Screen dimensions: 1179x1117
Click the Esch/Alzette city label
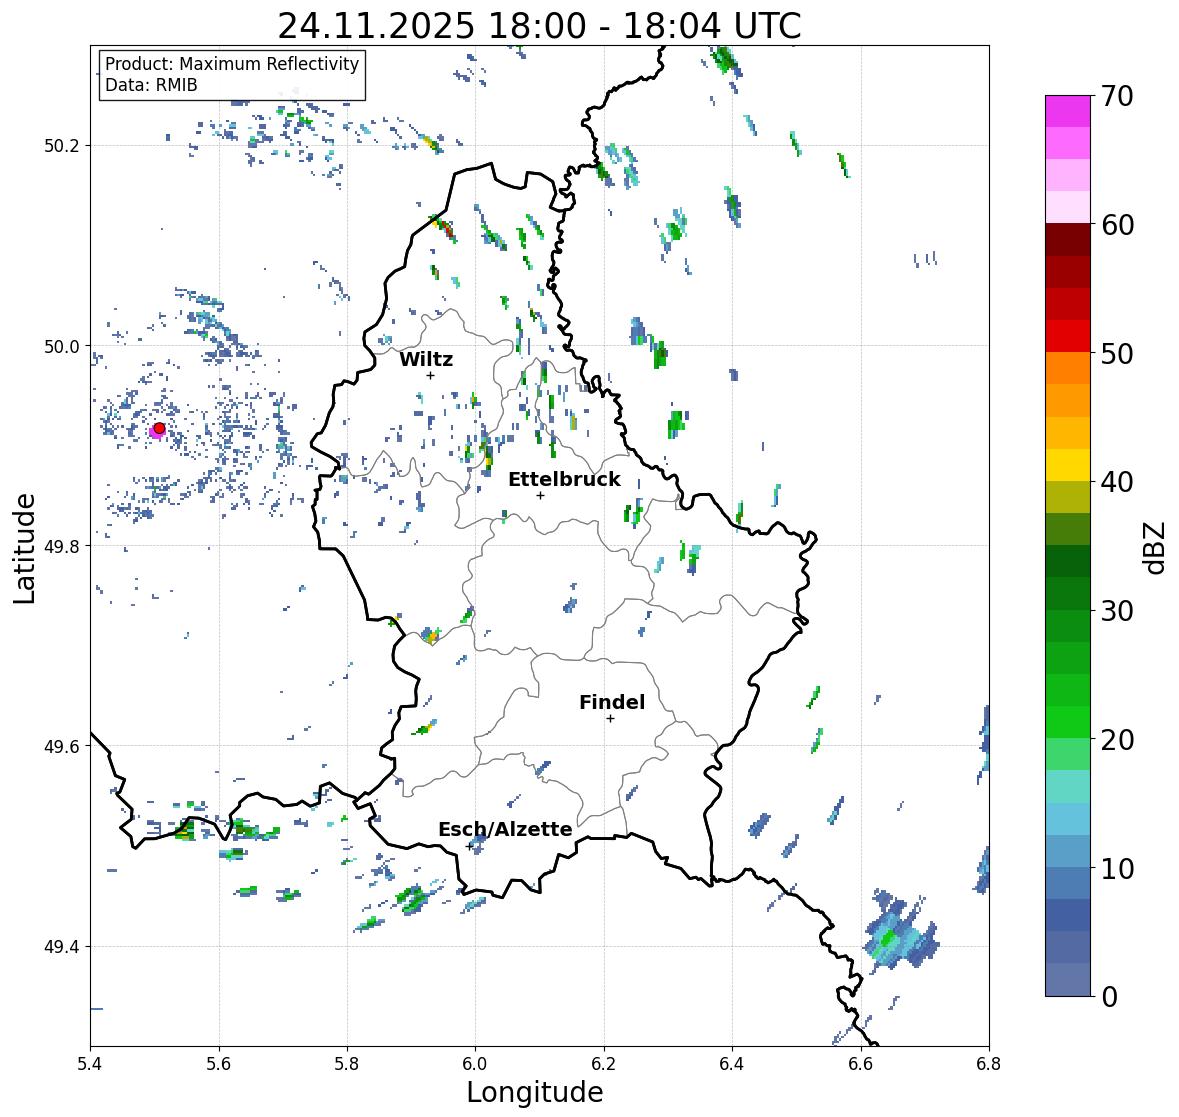(505, 829)
